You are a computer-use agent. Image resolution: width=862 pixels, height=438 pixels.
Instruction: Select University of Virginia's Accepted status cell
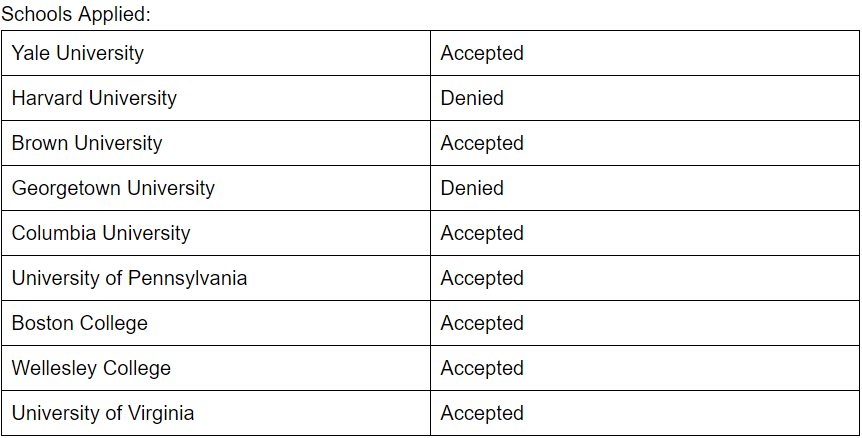coord(482,413)
